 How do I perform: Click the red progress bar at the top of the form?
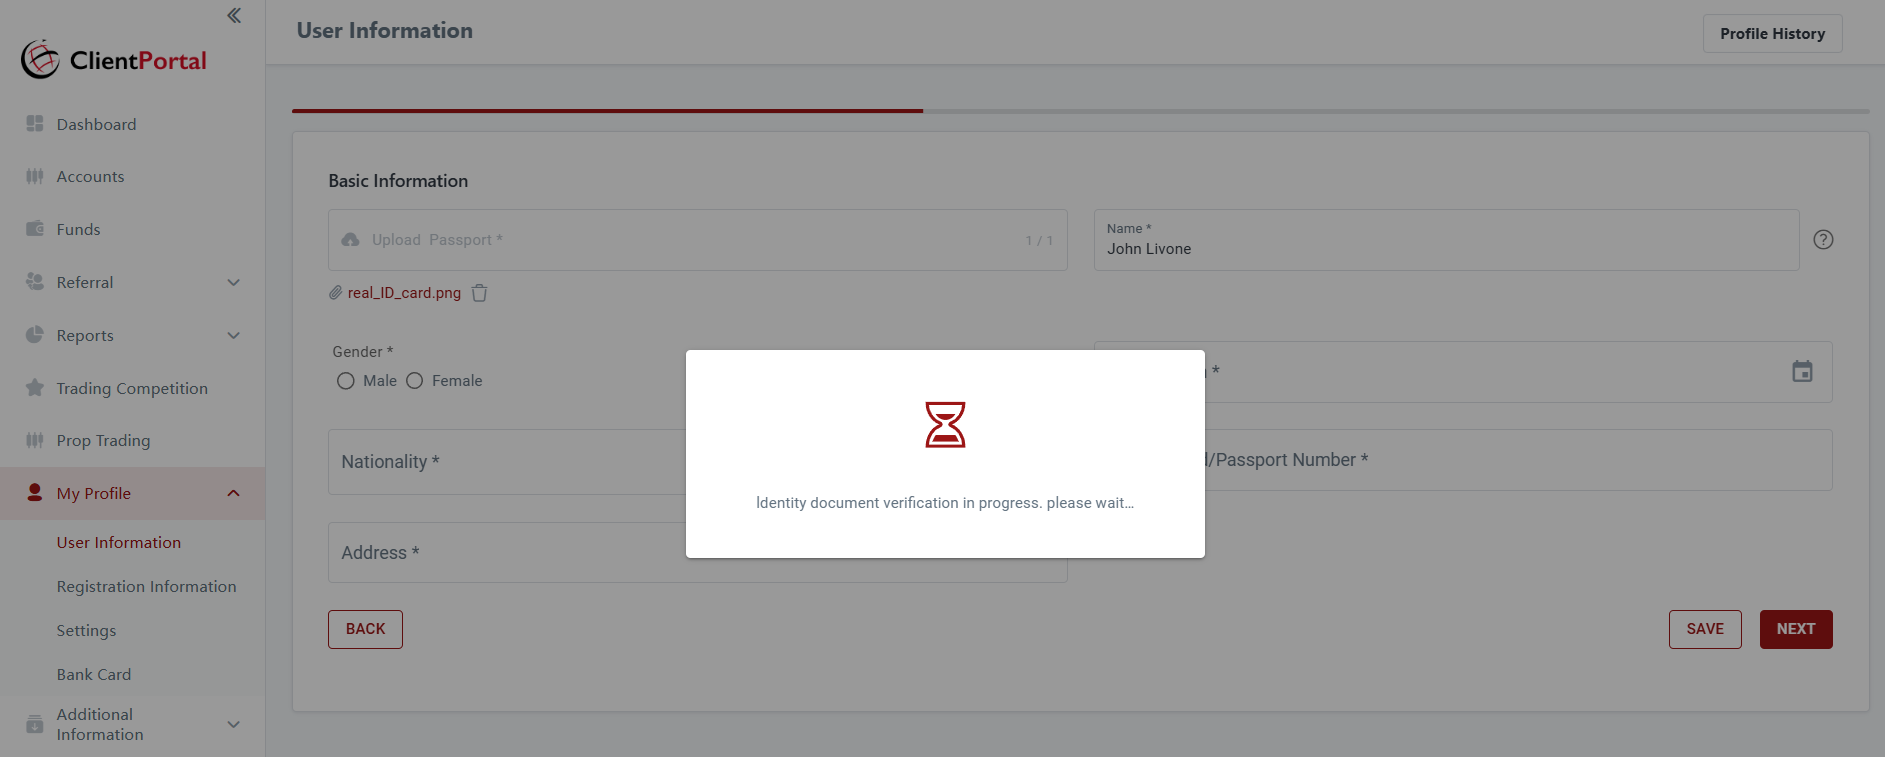[x=607, y=111]
